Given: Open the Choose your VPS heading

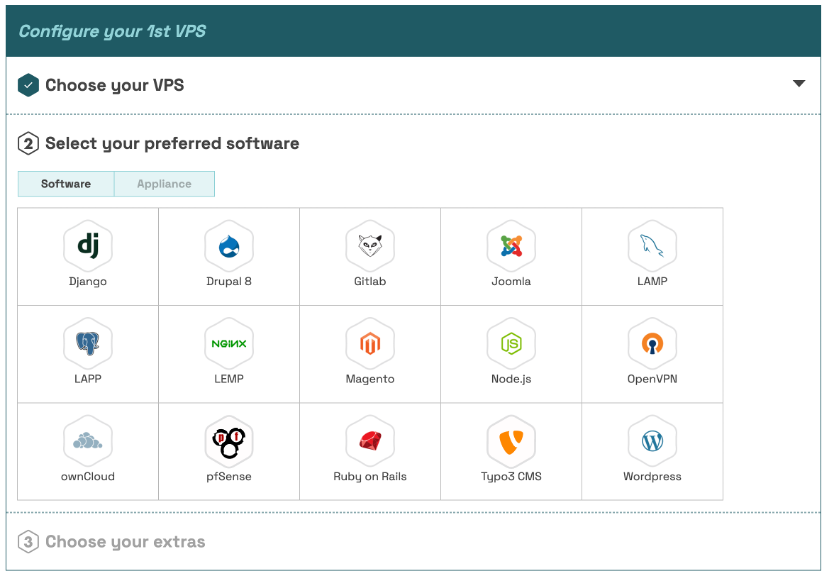Looking at the screenshot, I should coord(114,85).
